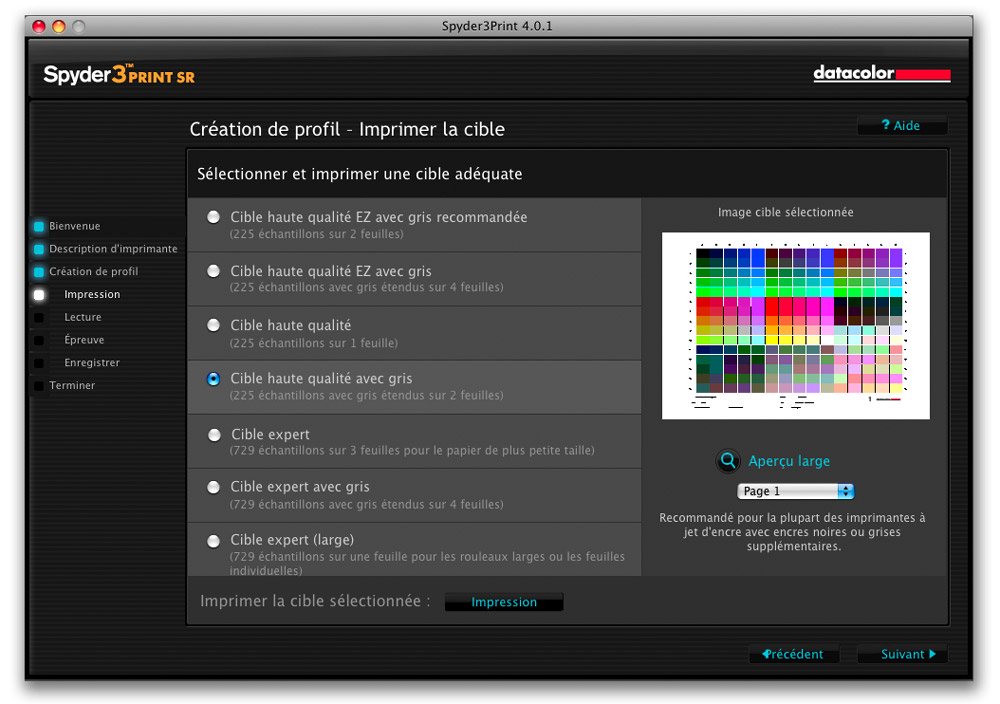Image resolution: width=1000 pixels, height=704 pixels.
Task: Click selected 'Cible haute qualité avec gris' radio
Action: 214,379
